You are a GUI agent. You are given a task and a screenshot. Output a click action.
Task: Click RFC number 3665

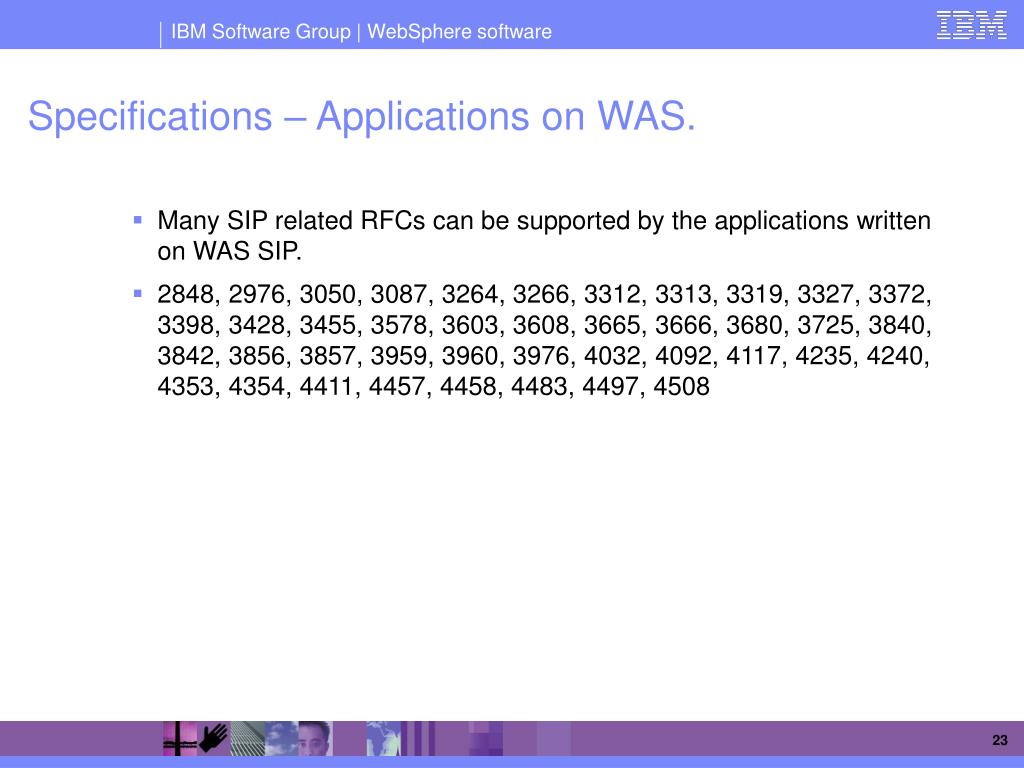[612, 325]
